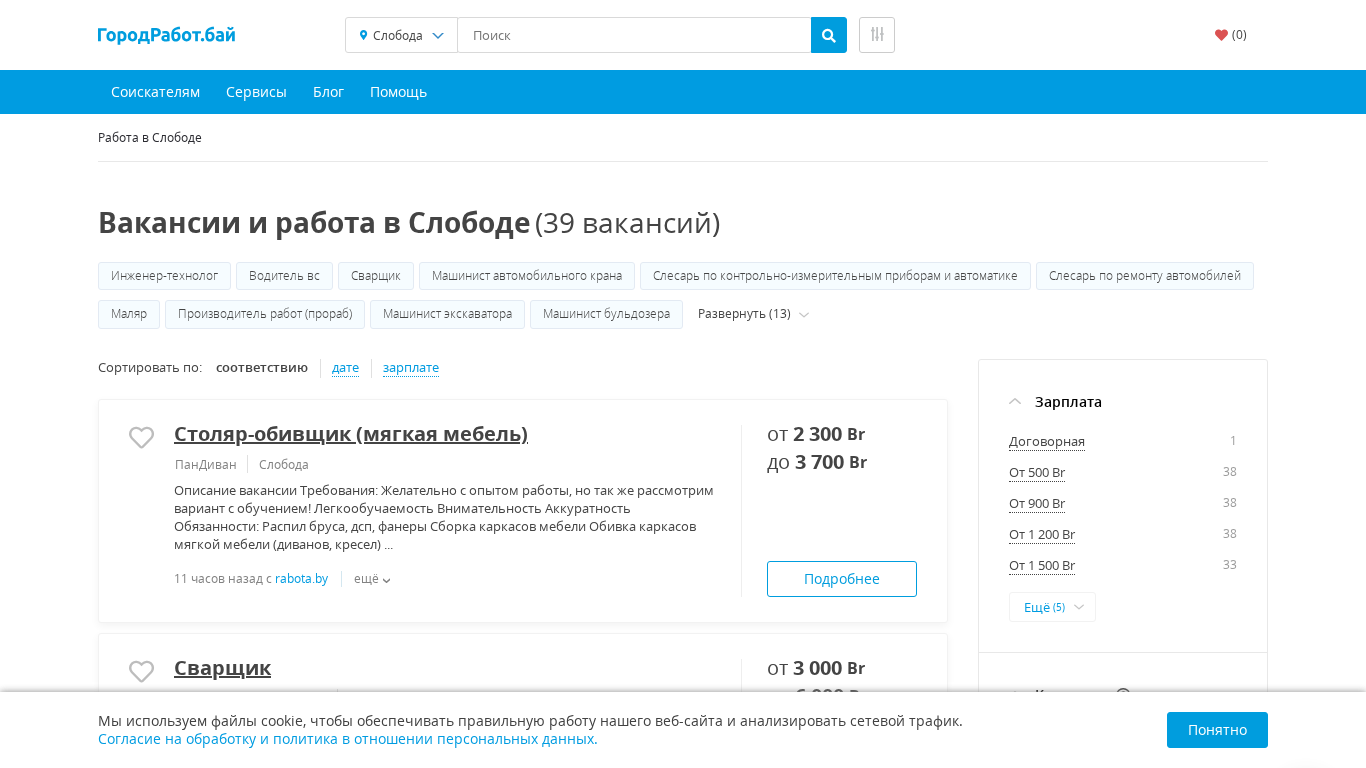1366x768 pixels.
Task: Click salary 'от 2 300 Br' text
Action: pyautogui.click(x=816, y=434)
